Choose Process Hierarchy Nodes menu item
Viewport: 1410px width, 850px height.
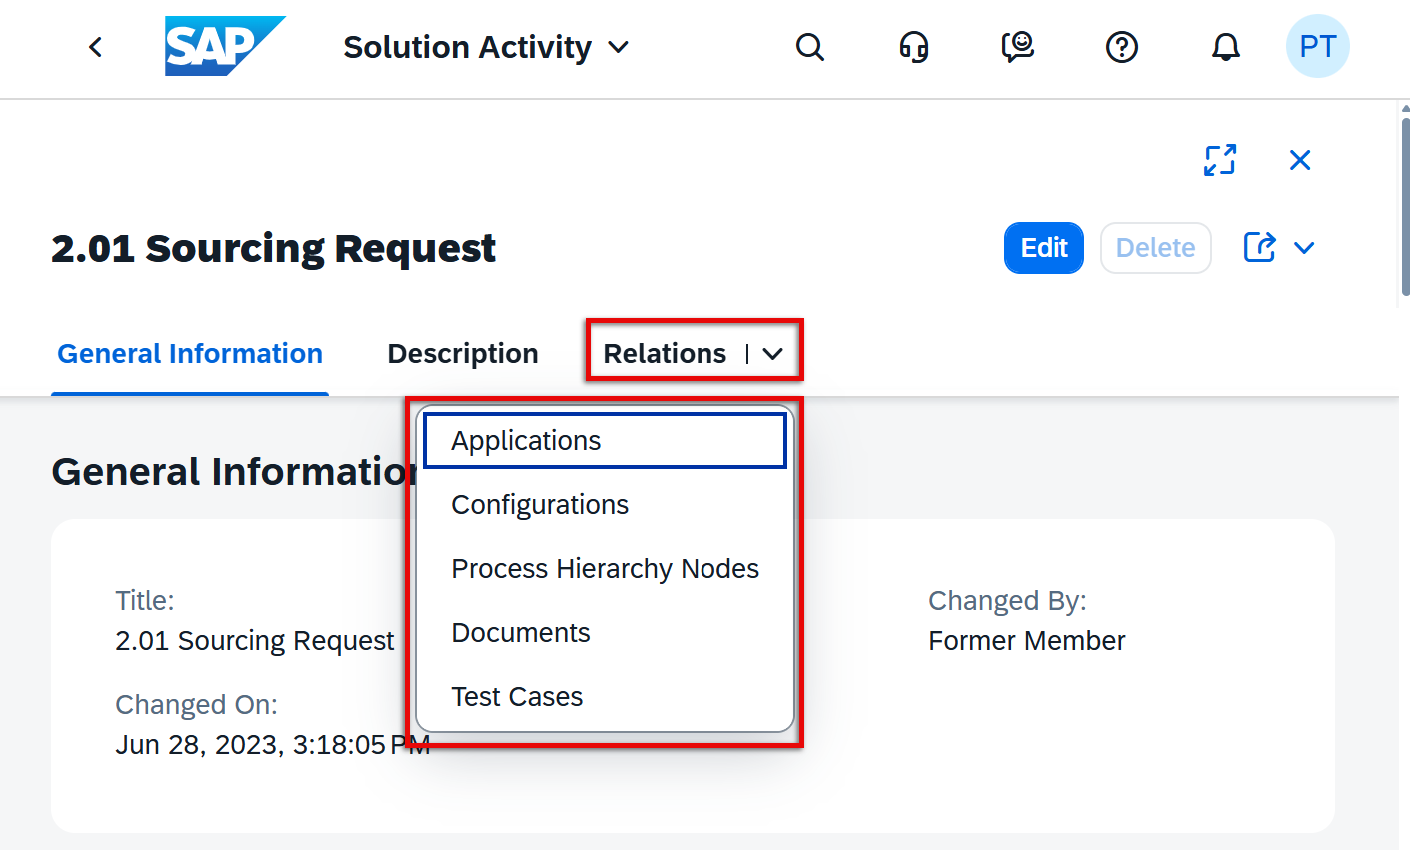[x=605, y=569]
